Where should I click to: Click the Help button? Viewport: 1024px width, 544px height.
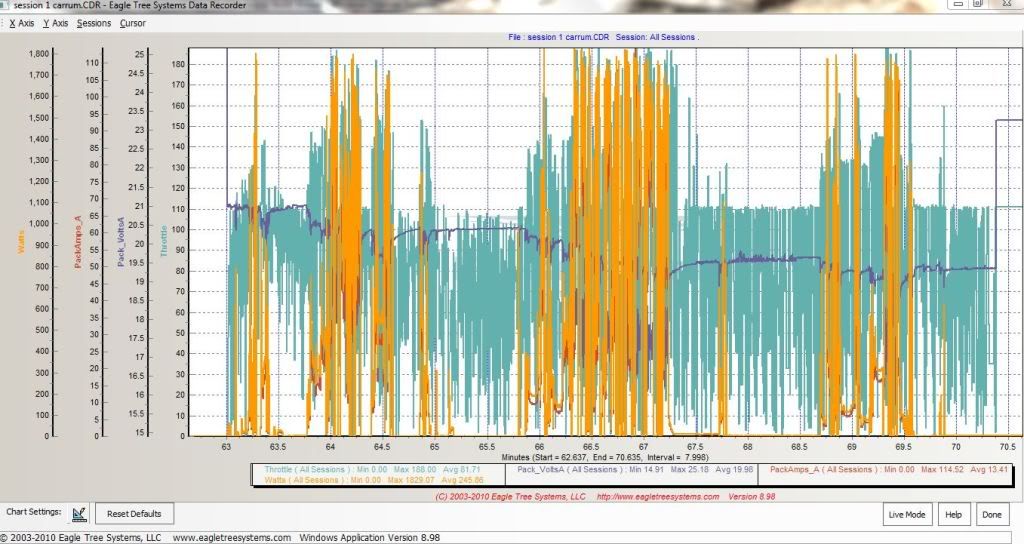[953, 514]
